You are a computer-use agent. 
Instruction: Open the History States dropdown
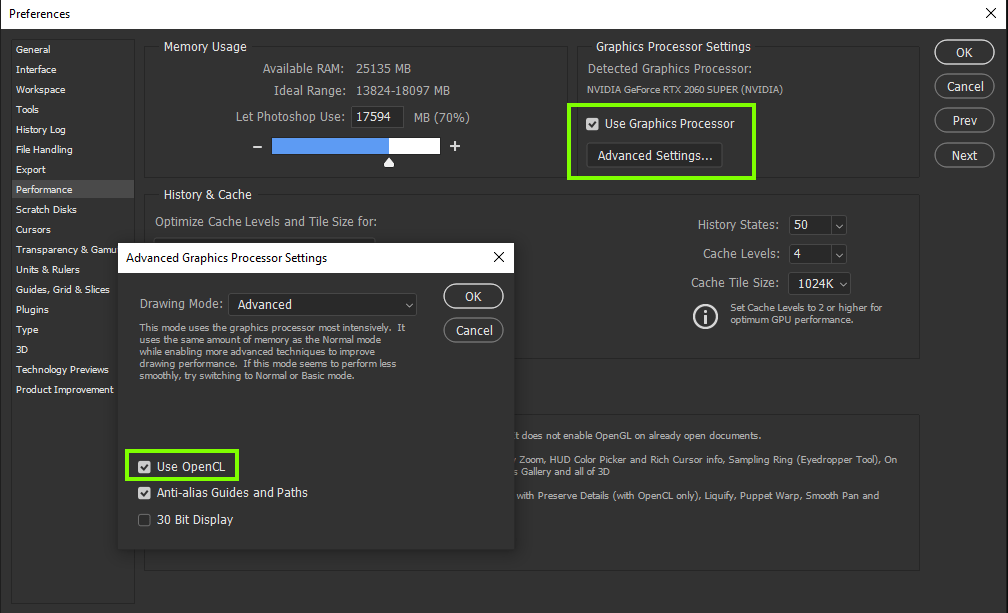[x=838, y=225]
